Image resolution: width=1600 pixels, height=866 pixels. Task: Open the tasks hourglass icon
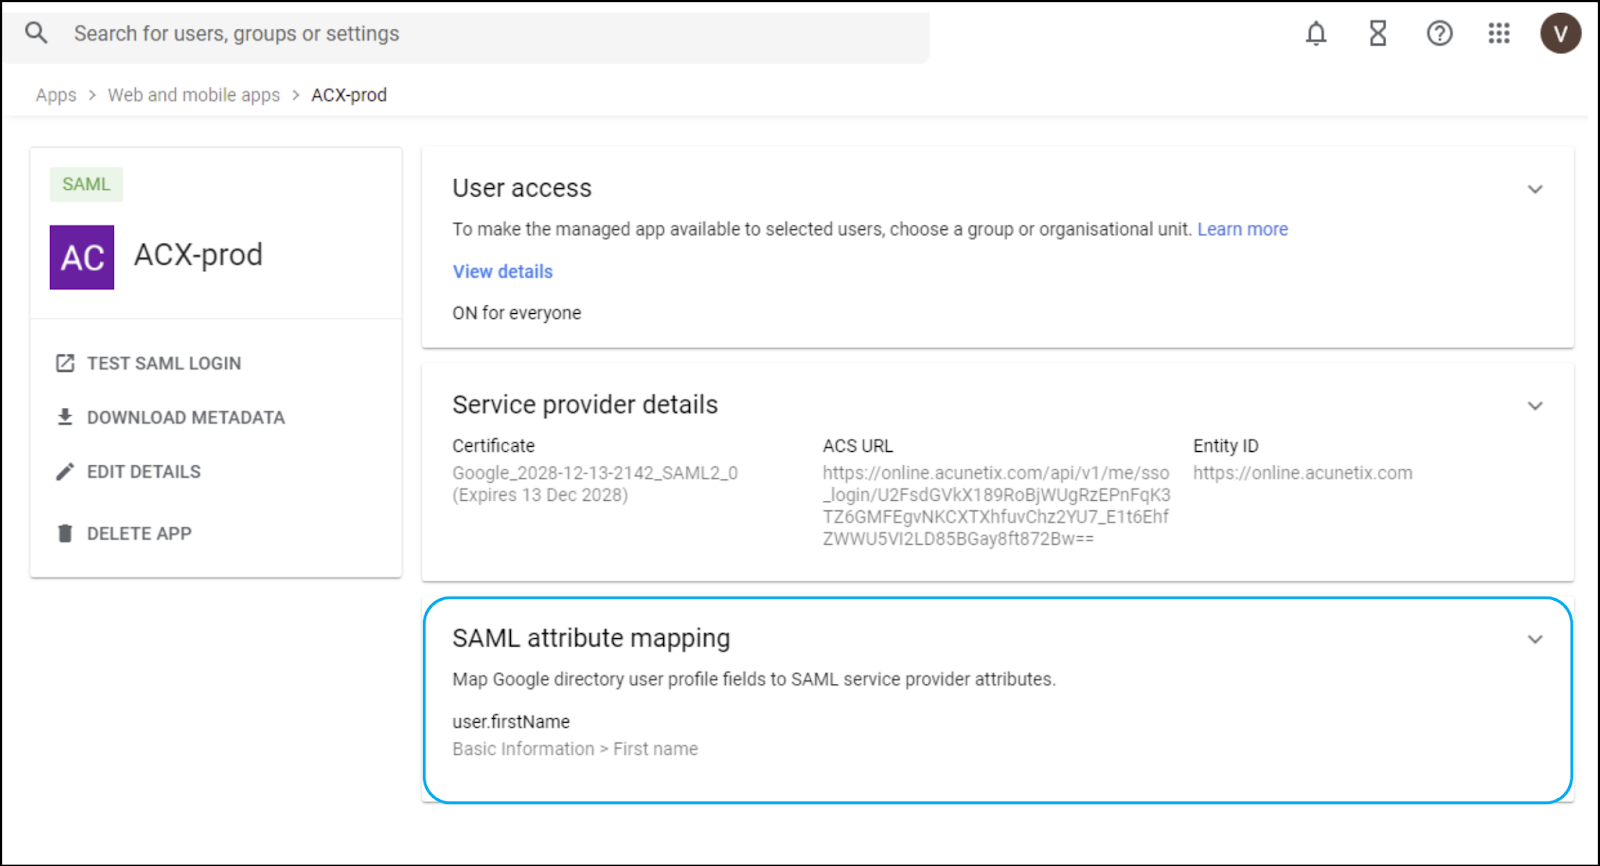pos(1378,34)
